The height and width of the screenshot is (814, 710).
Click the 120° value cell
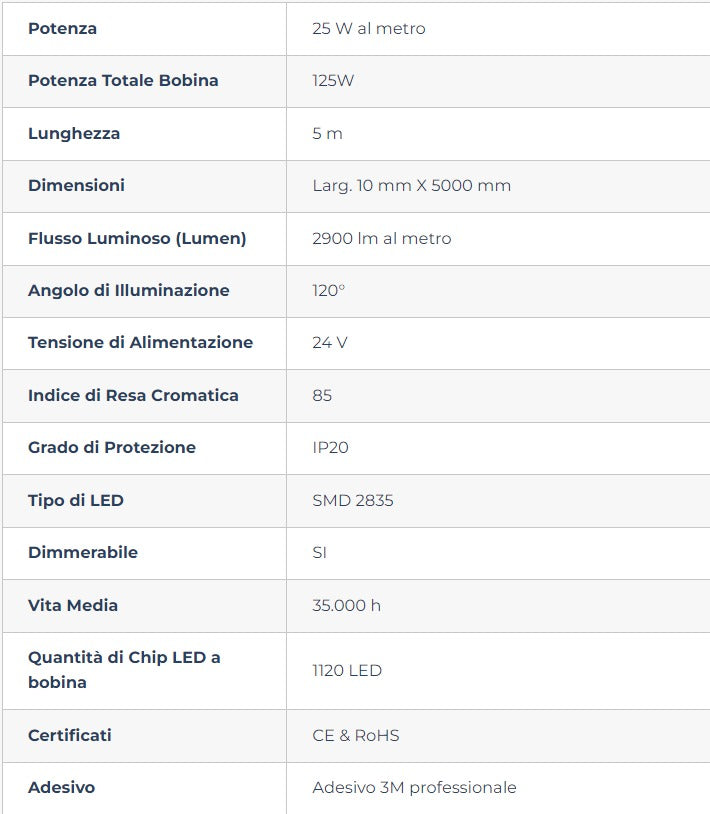pyautogui.click(x=328, y=290)
